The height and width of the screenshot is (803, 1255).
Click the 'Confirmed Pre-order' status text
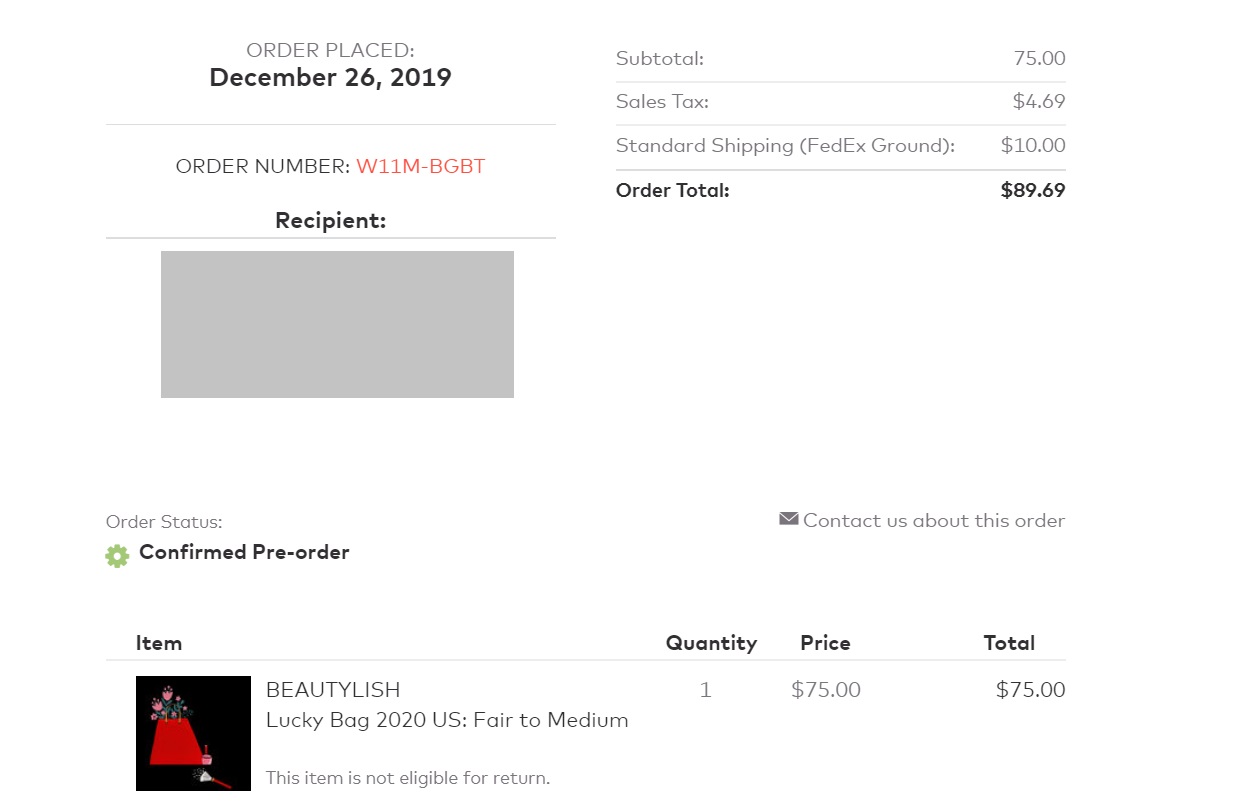pos(244,552)
